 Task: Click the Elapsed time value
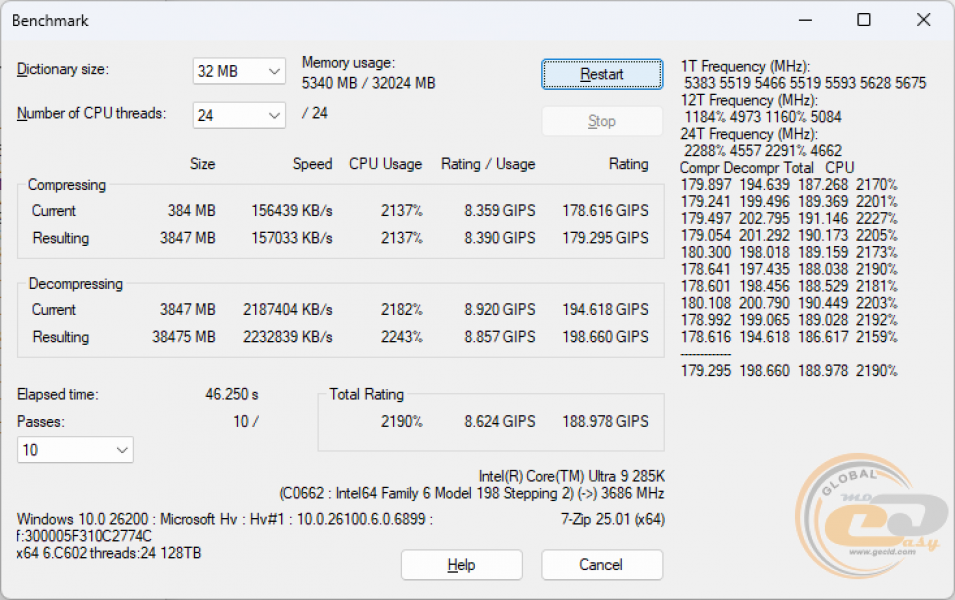tap(231, 394)
